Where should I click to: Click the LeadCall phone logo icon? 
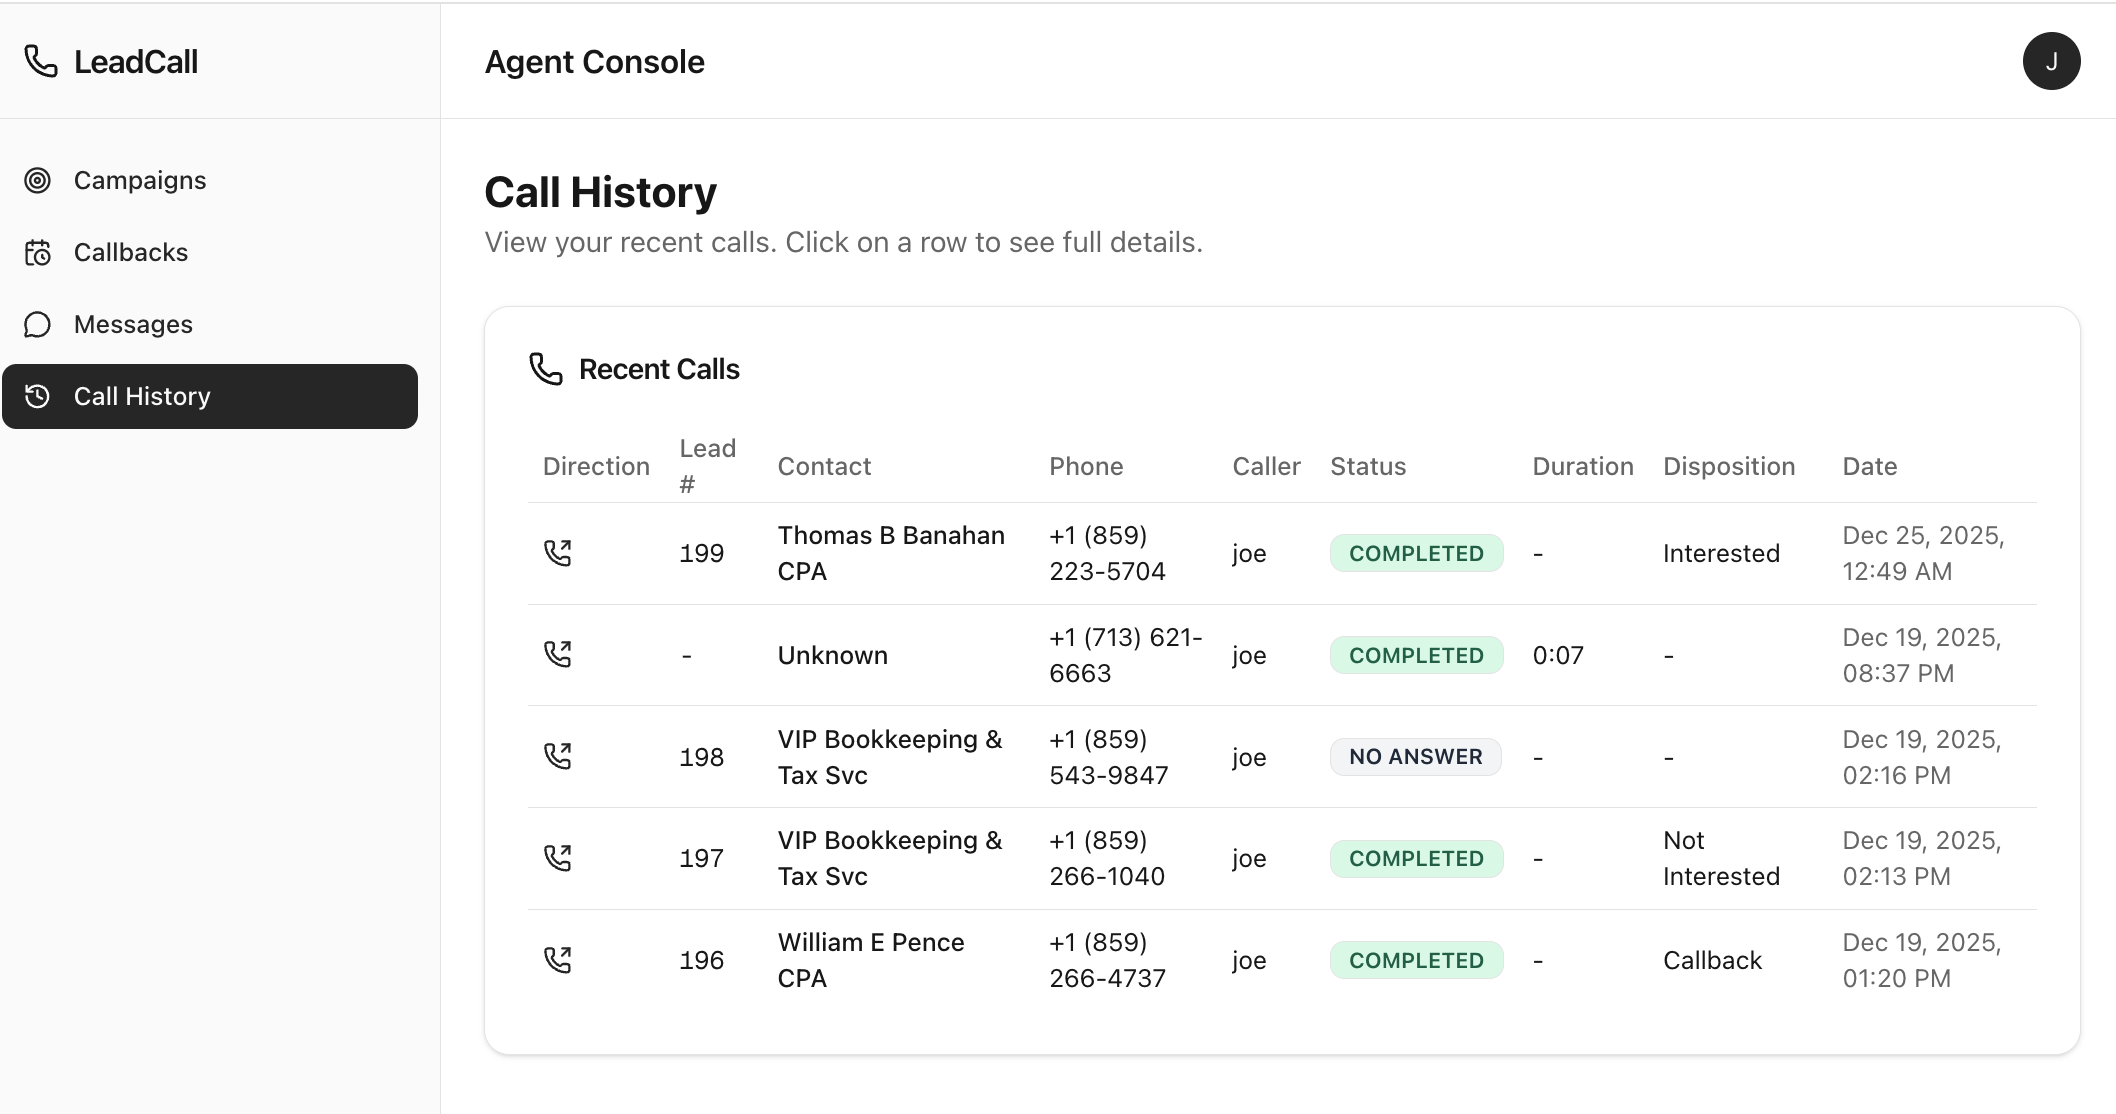click(40, 61)
